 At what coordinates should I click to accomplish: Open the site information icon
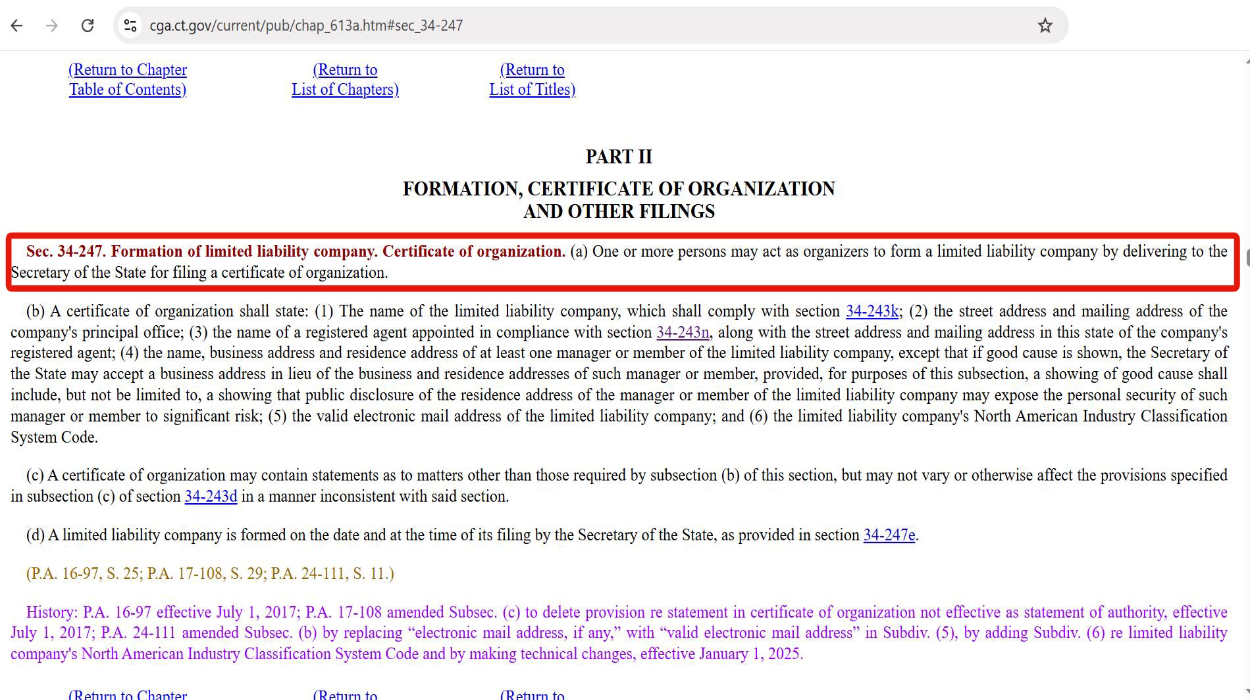[x=130, y=26]
